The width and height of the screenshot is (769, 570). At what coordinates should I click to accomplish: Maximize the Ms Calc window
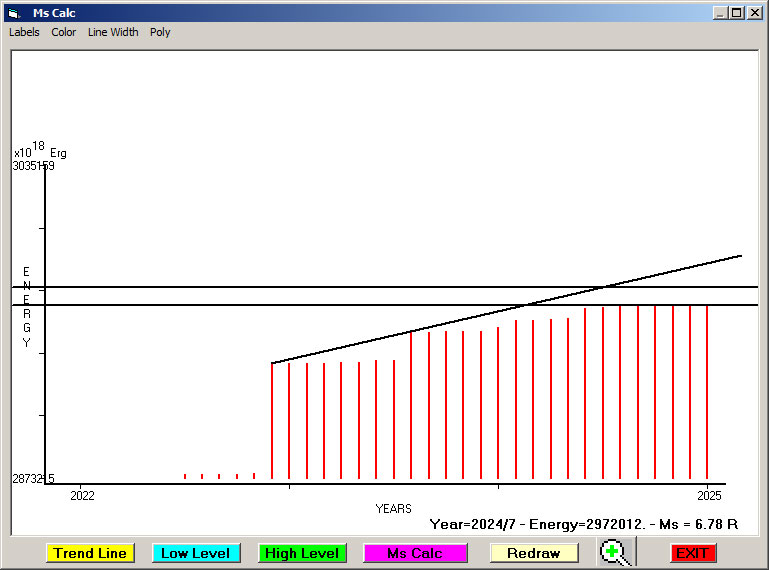tap(737, 13)
